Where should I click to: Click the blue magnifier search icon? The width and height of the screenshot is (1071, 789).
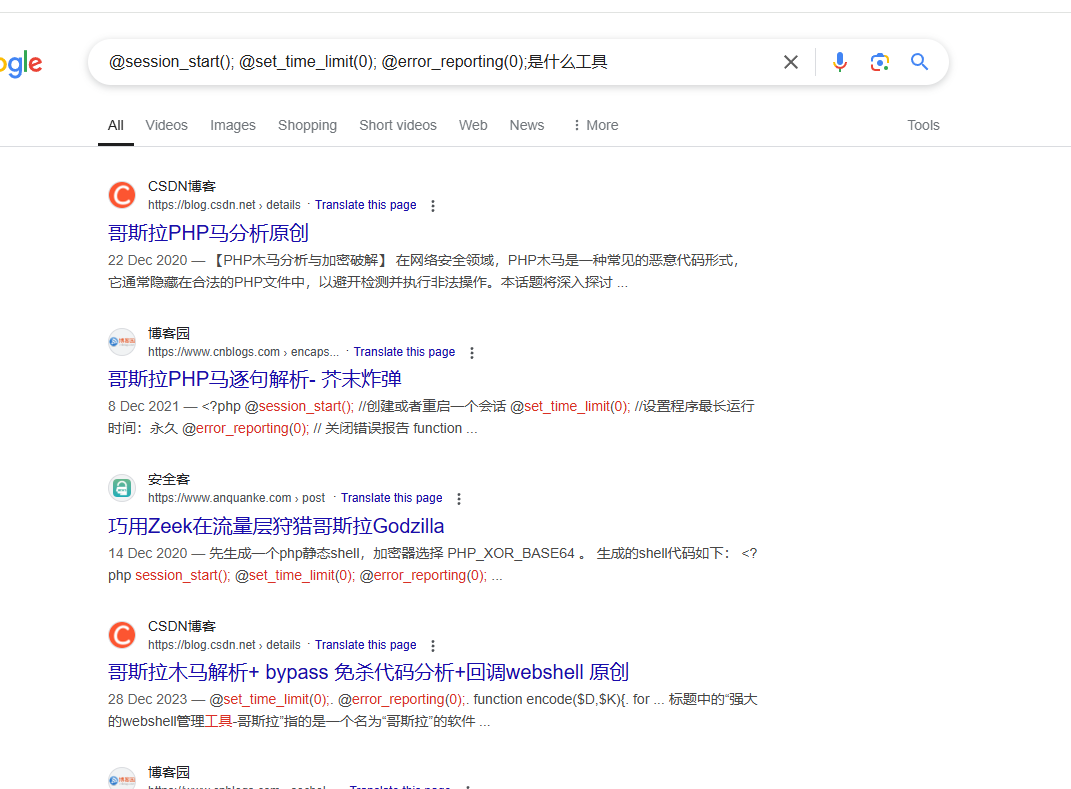point(920,62)
